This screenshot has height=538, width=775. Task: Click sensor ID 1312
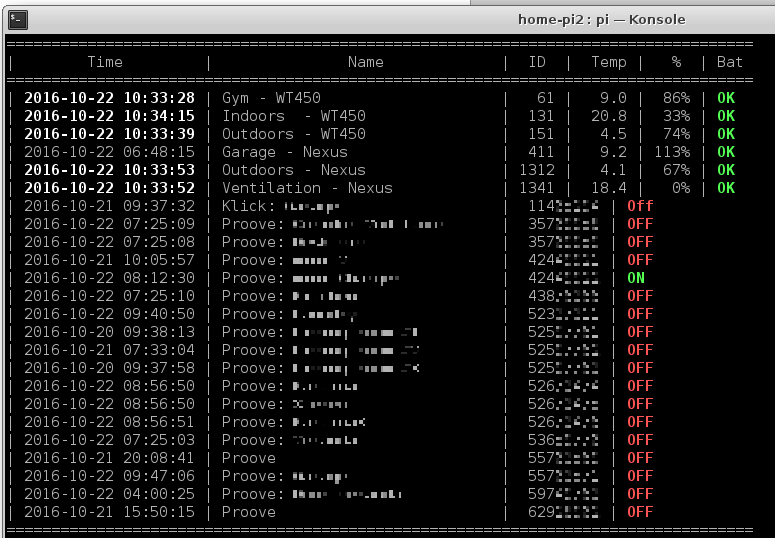click(x=537, y=170)
